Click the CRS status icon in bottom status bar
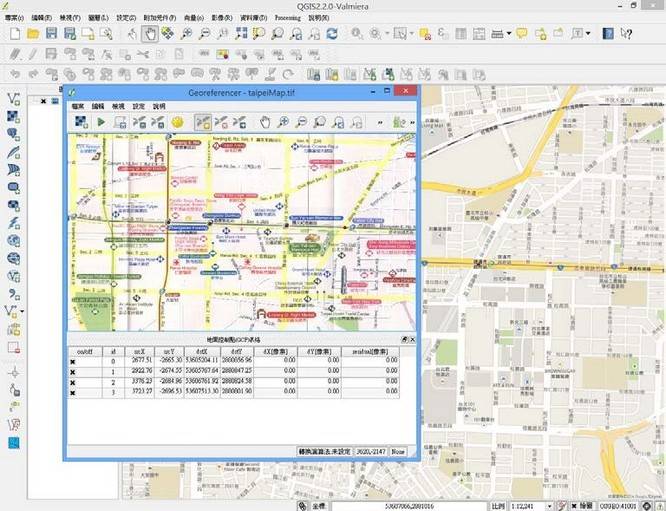The width and height of the screenshot is (666, 511). tap(647, 506)
